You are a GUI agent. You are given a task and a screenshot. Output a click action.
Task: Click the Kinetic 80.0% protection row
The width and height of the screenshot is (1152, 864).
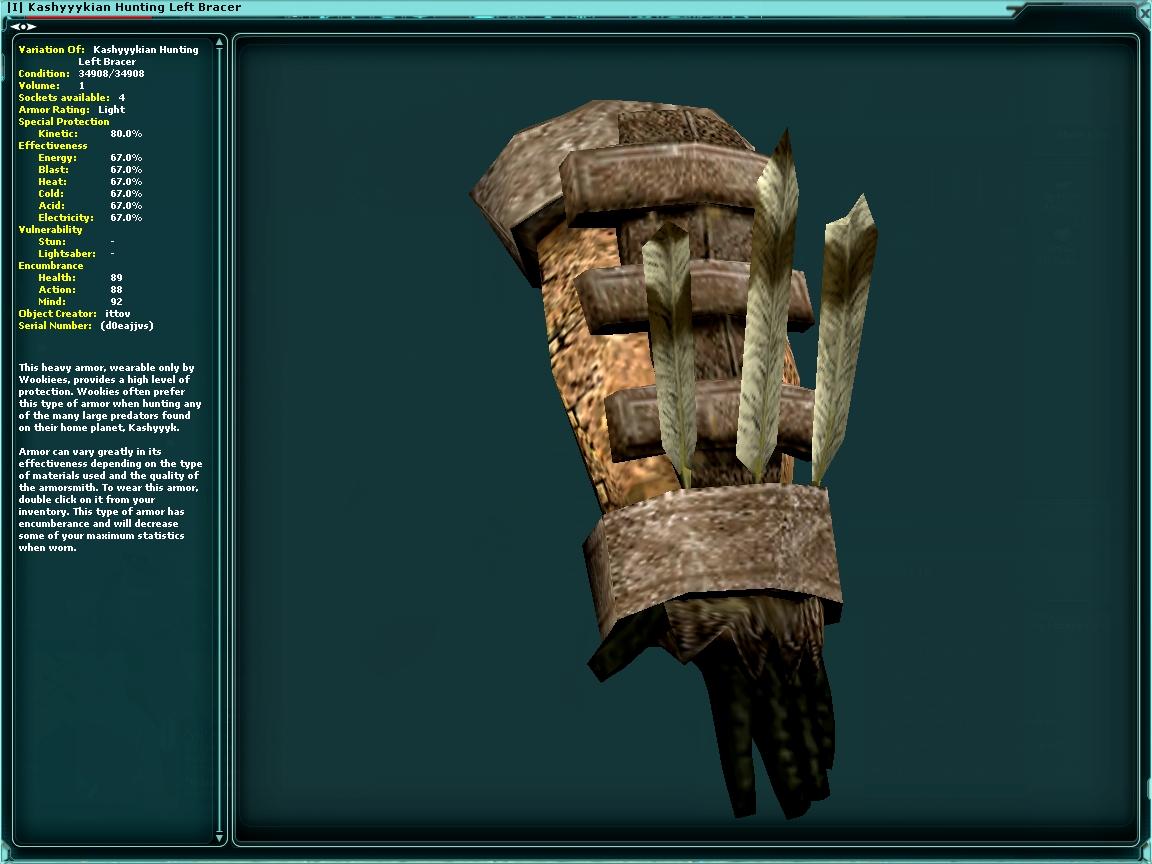90,134
